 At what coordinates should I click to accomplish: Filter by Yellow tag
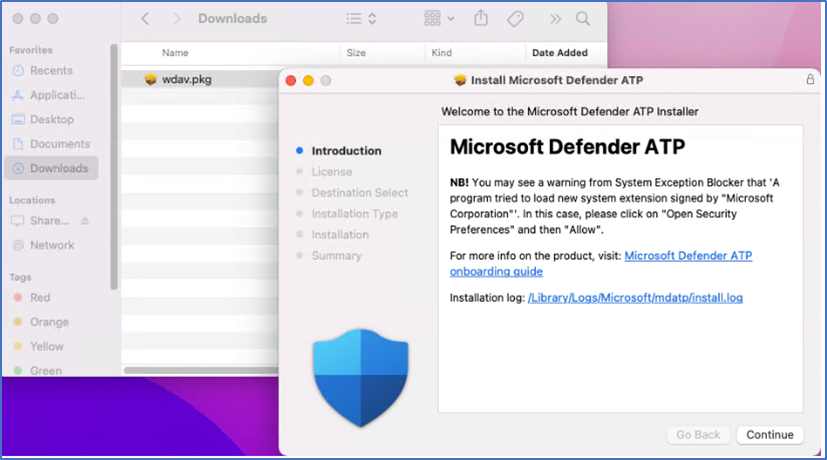46,346
